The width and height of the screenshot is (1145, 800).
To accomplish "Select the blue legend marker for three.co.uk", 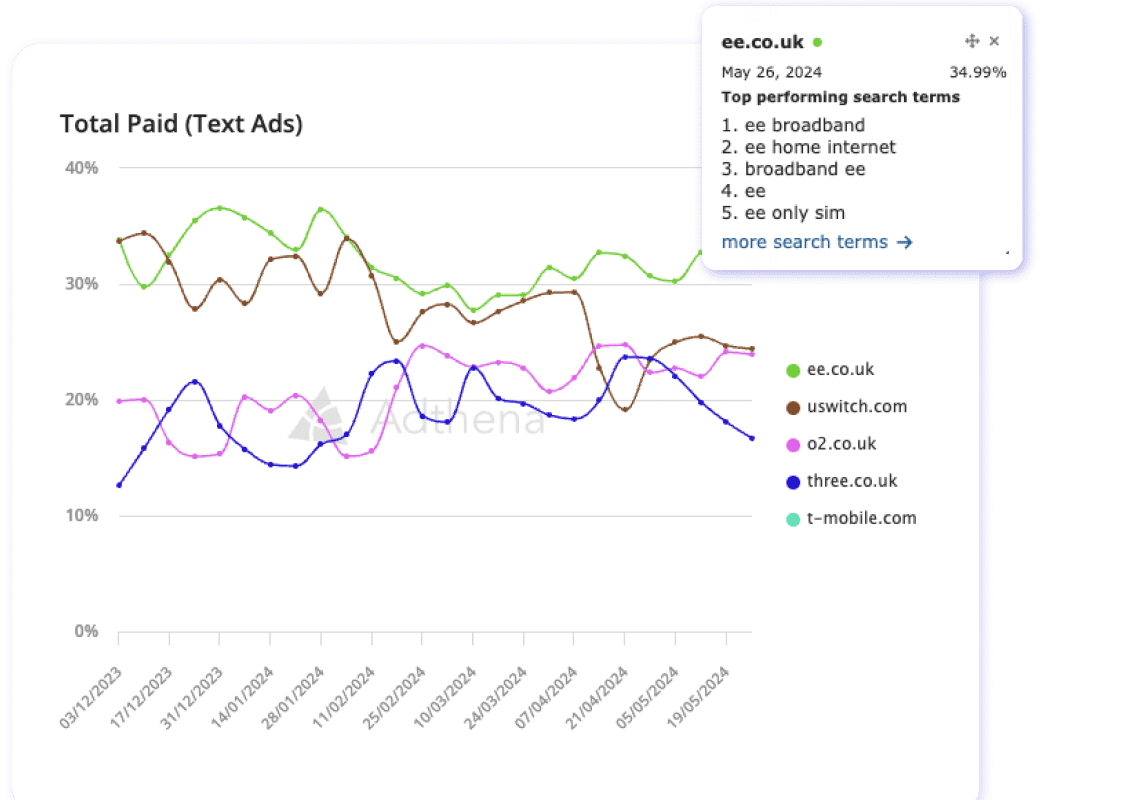I will click(x=795, y=480).
